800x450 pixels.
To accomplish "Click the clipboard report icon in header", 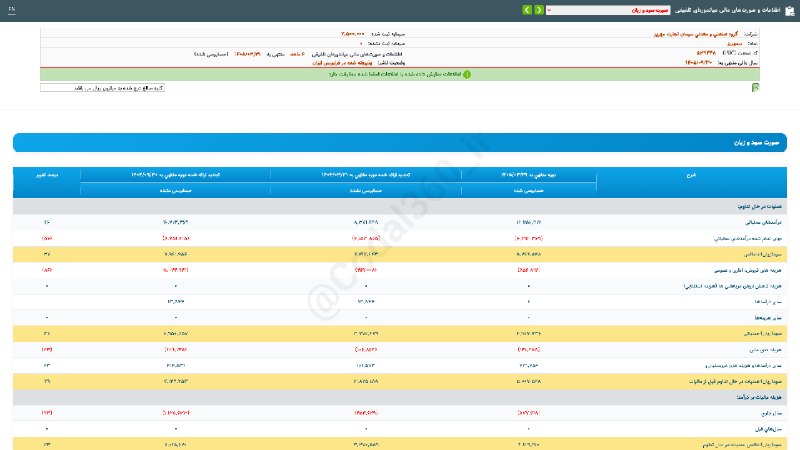I will [790, 10].
